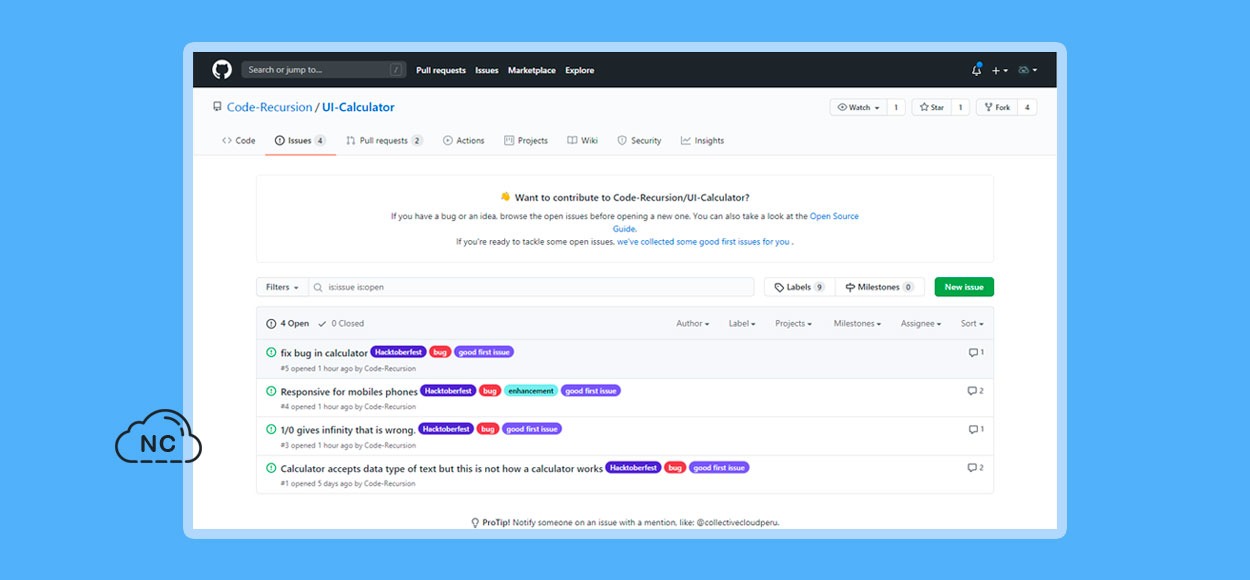Screen dimensions: 1250x580
Task: Select the Issues repository tab
Action: pyautogui.click(x=300, y=141)
